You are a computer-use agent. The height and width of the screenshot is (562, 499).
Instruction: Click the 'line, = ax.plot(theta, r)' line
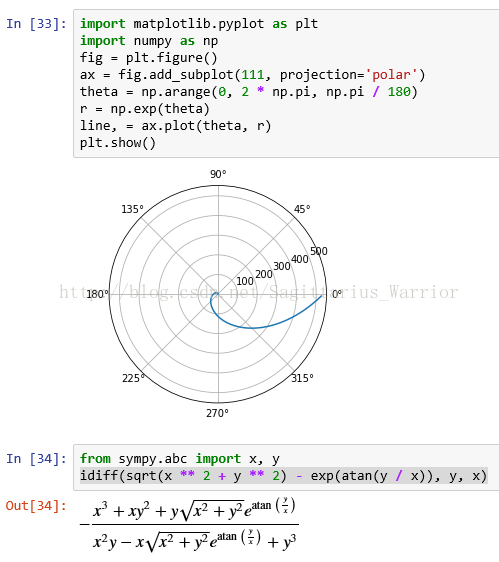click(x=176, y=126)
